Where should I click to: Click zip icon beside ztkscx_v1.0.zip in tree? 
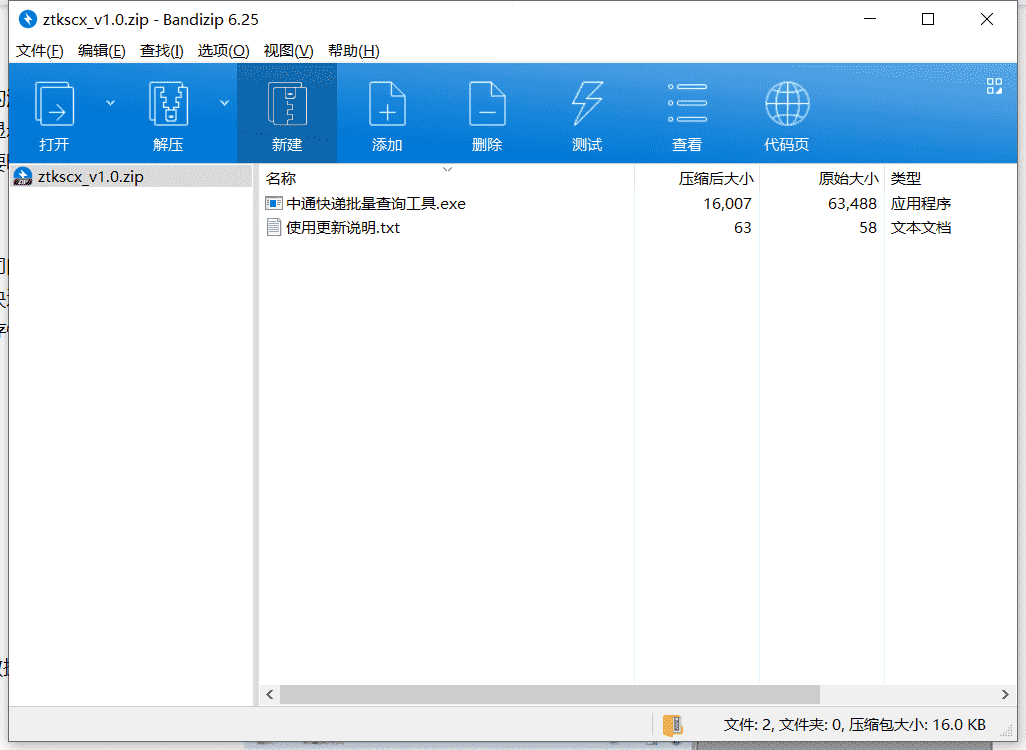click(x=23, y=177)
